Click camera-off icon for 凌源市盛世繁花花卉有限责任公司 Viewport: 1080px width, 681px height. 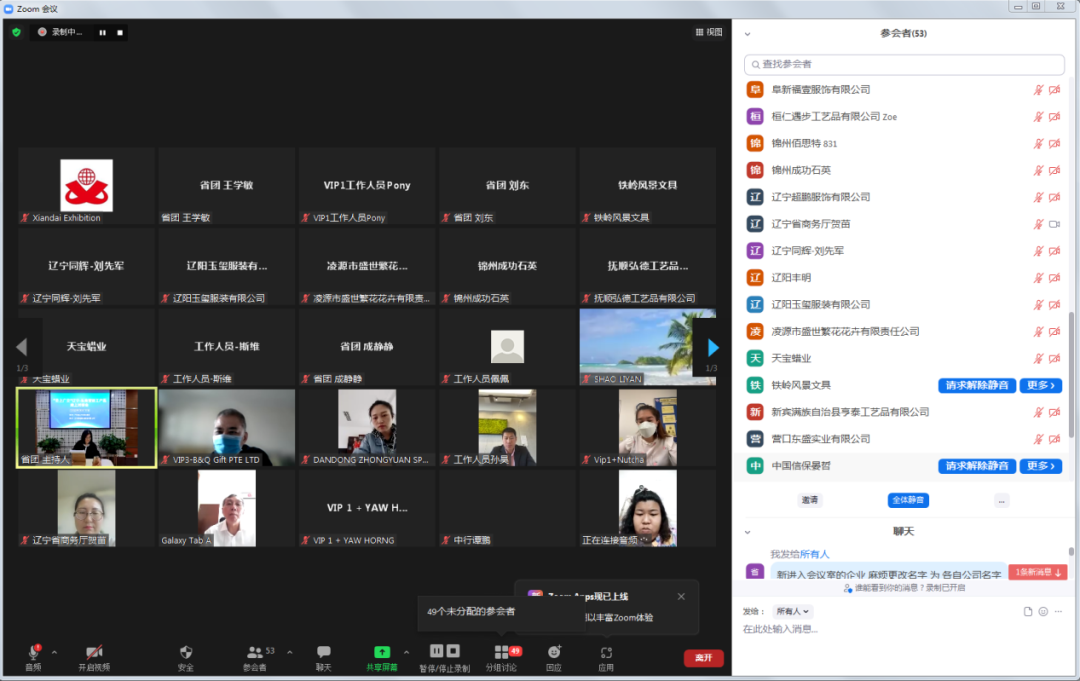1055,331
